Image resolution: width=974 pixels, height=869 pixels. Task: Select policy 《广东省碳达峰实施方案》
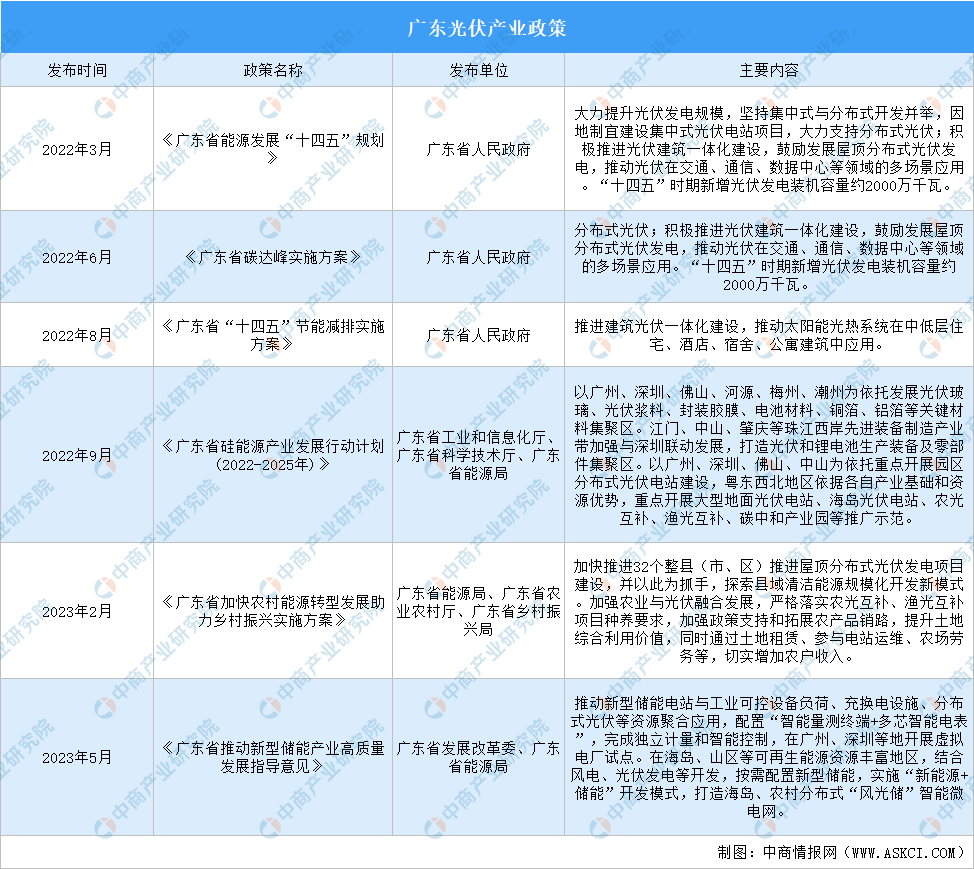(273, 257)
